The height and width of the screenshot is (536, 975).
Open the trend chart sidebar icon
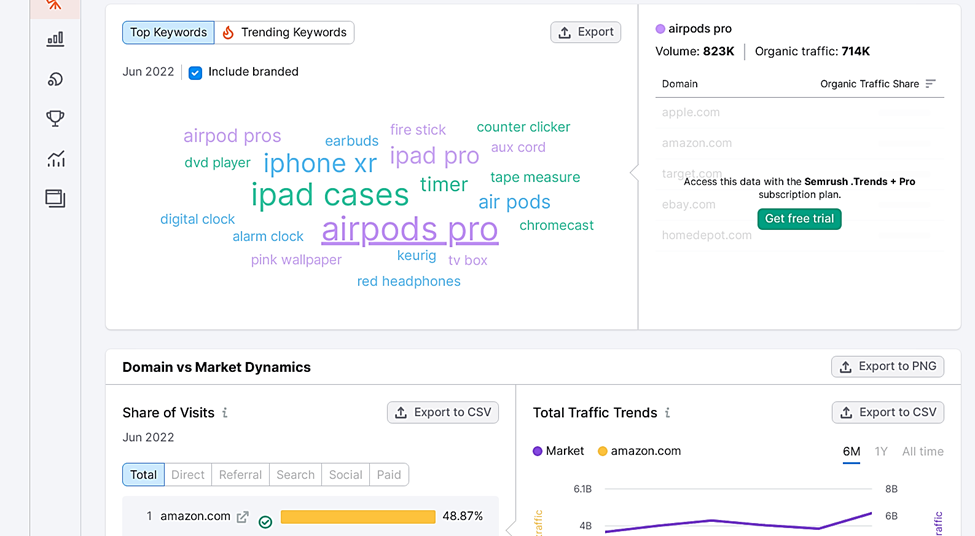(x=55, y=159)
